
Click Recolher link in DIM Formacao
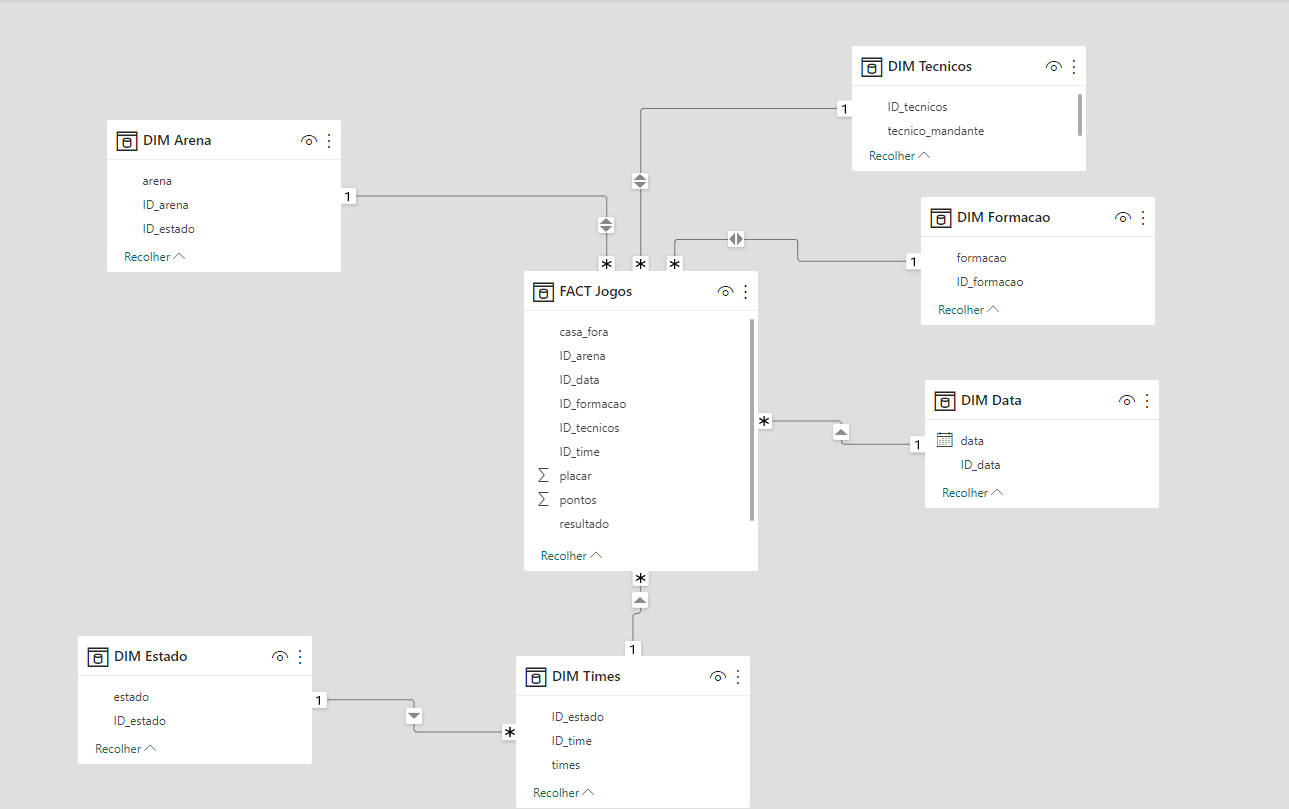pos(968,310)
